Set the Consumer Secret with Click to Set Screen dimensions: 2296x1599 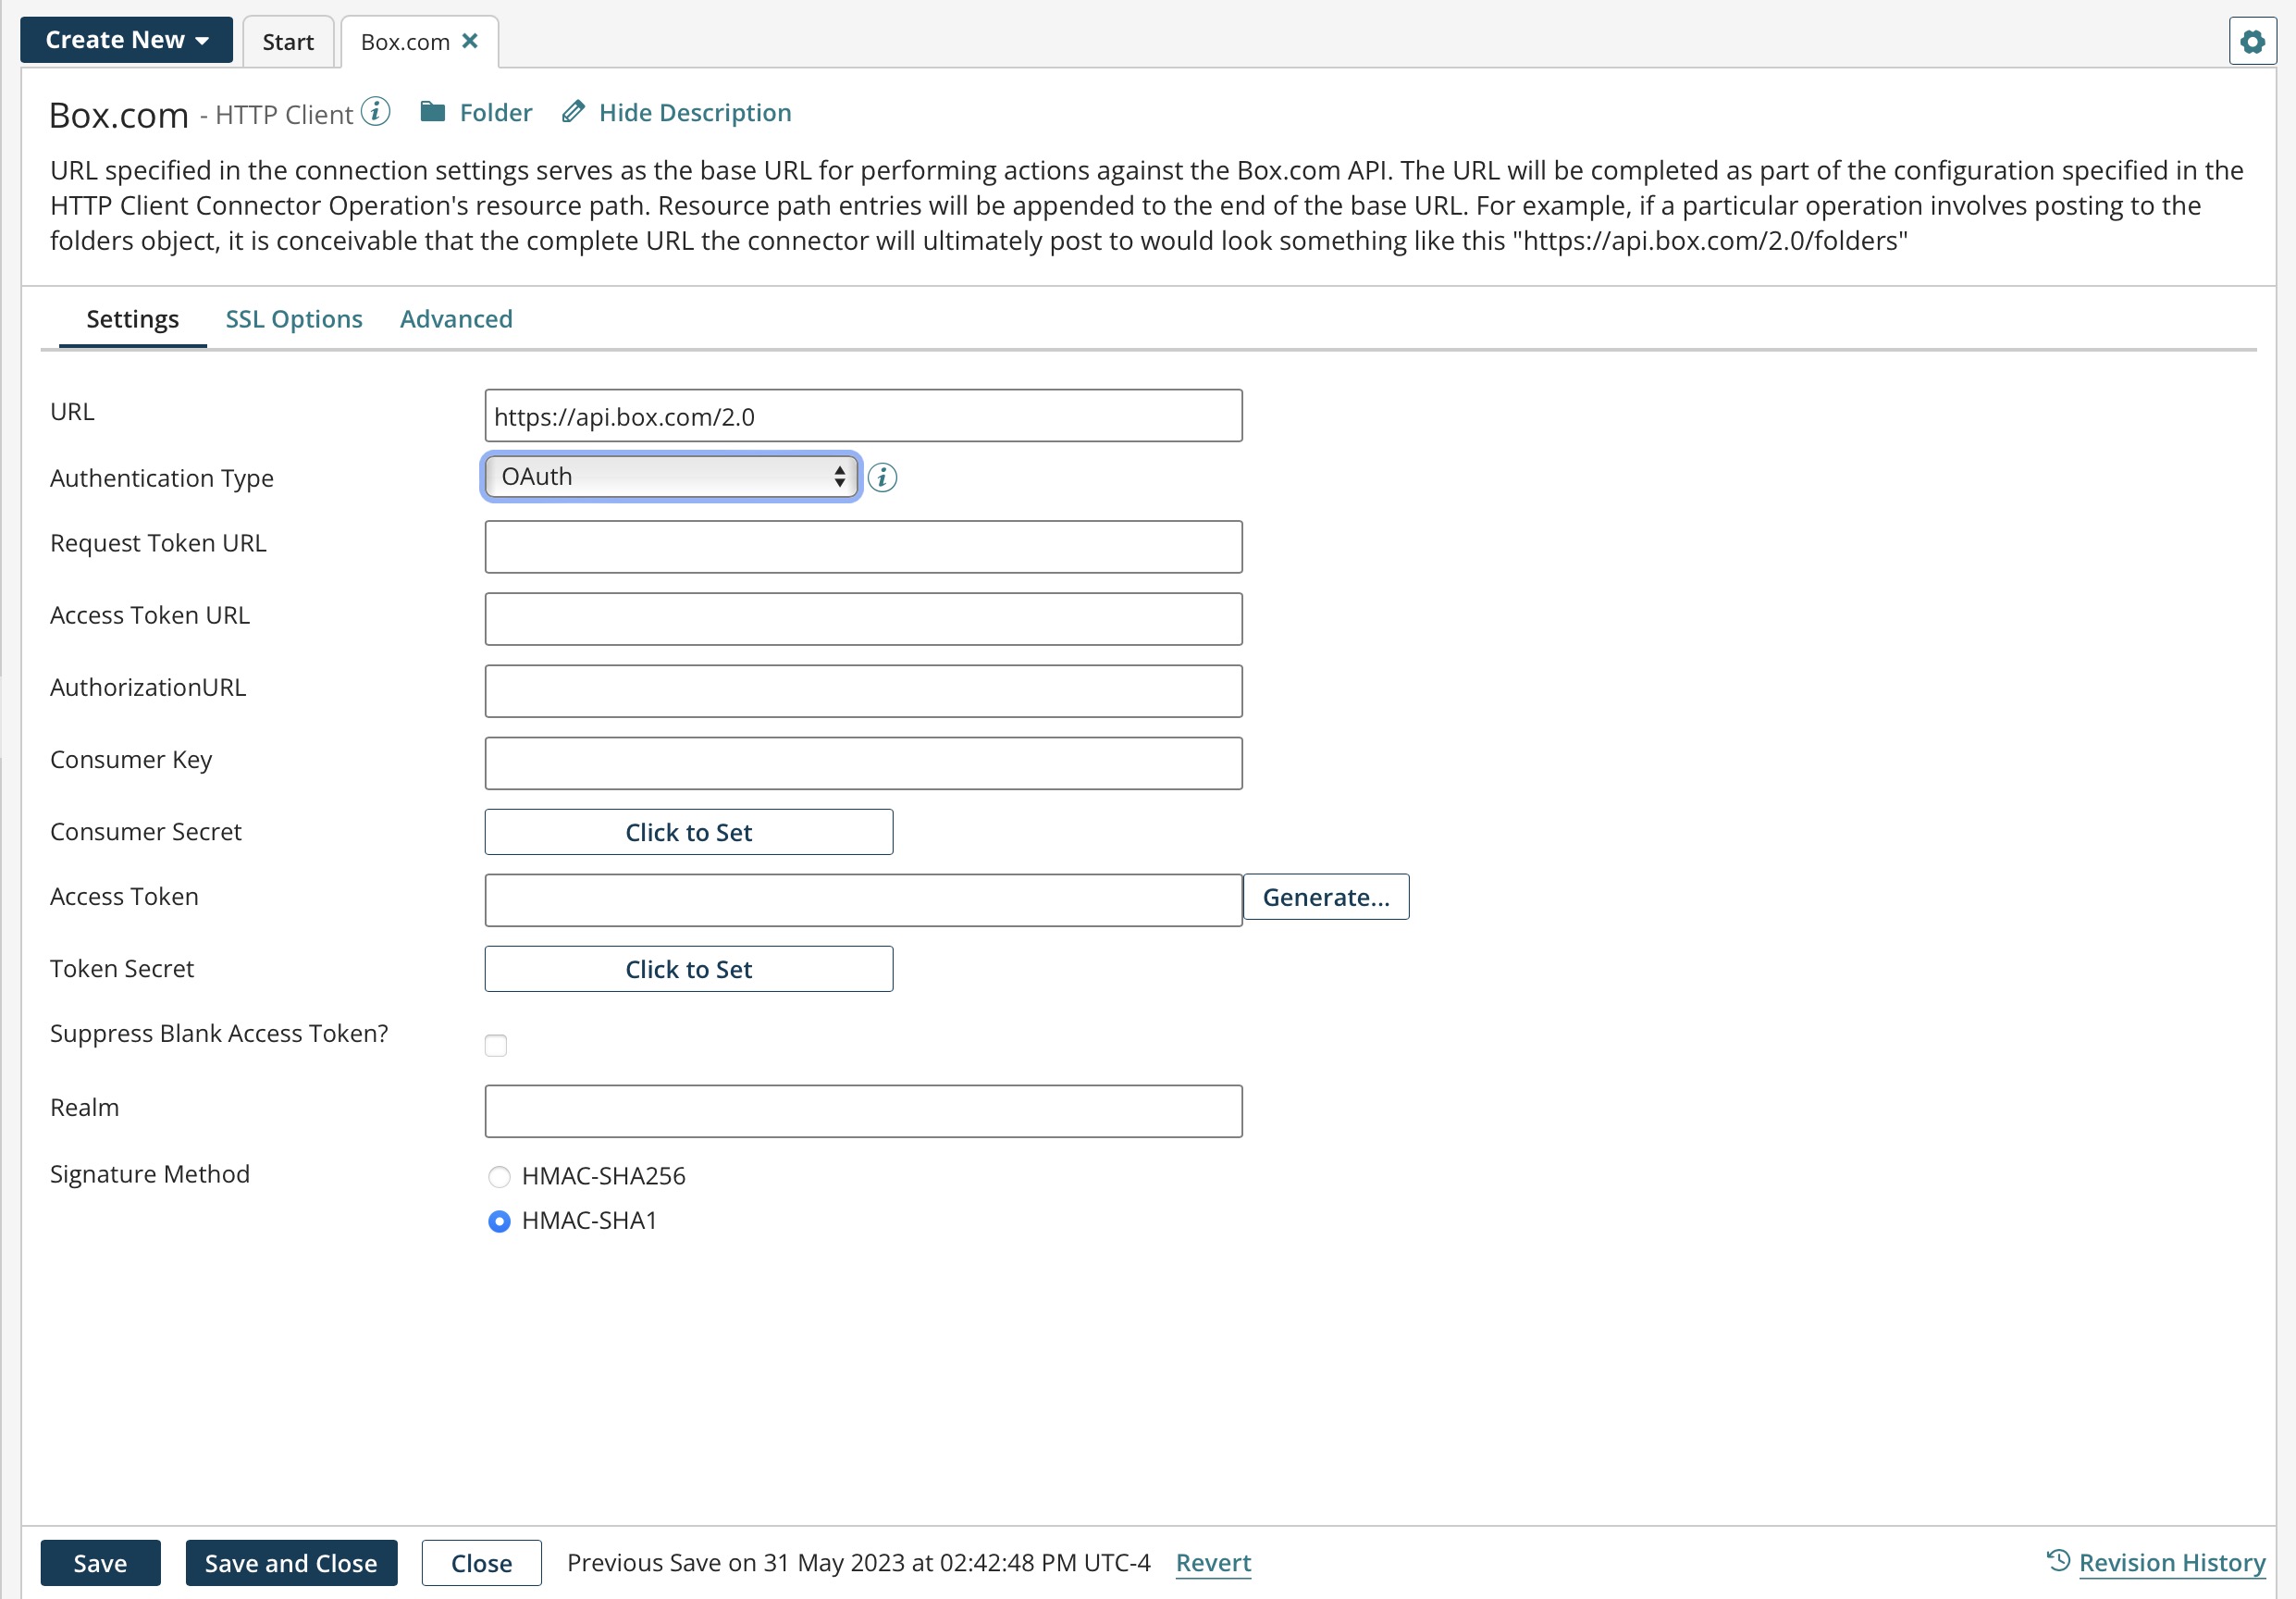(688, 831)
